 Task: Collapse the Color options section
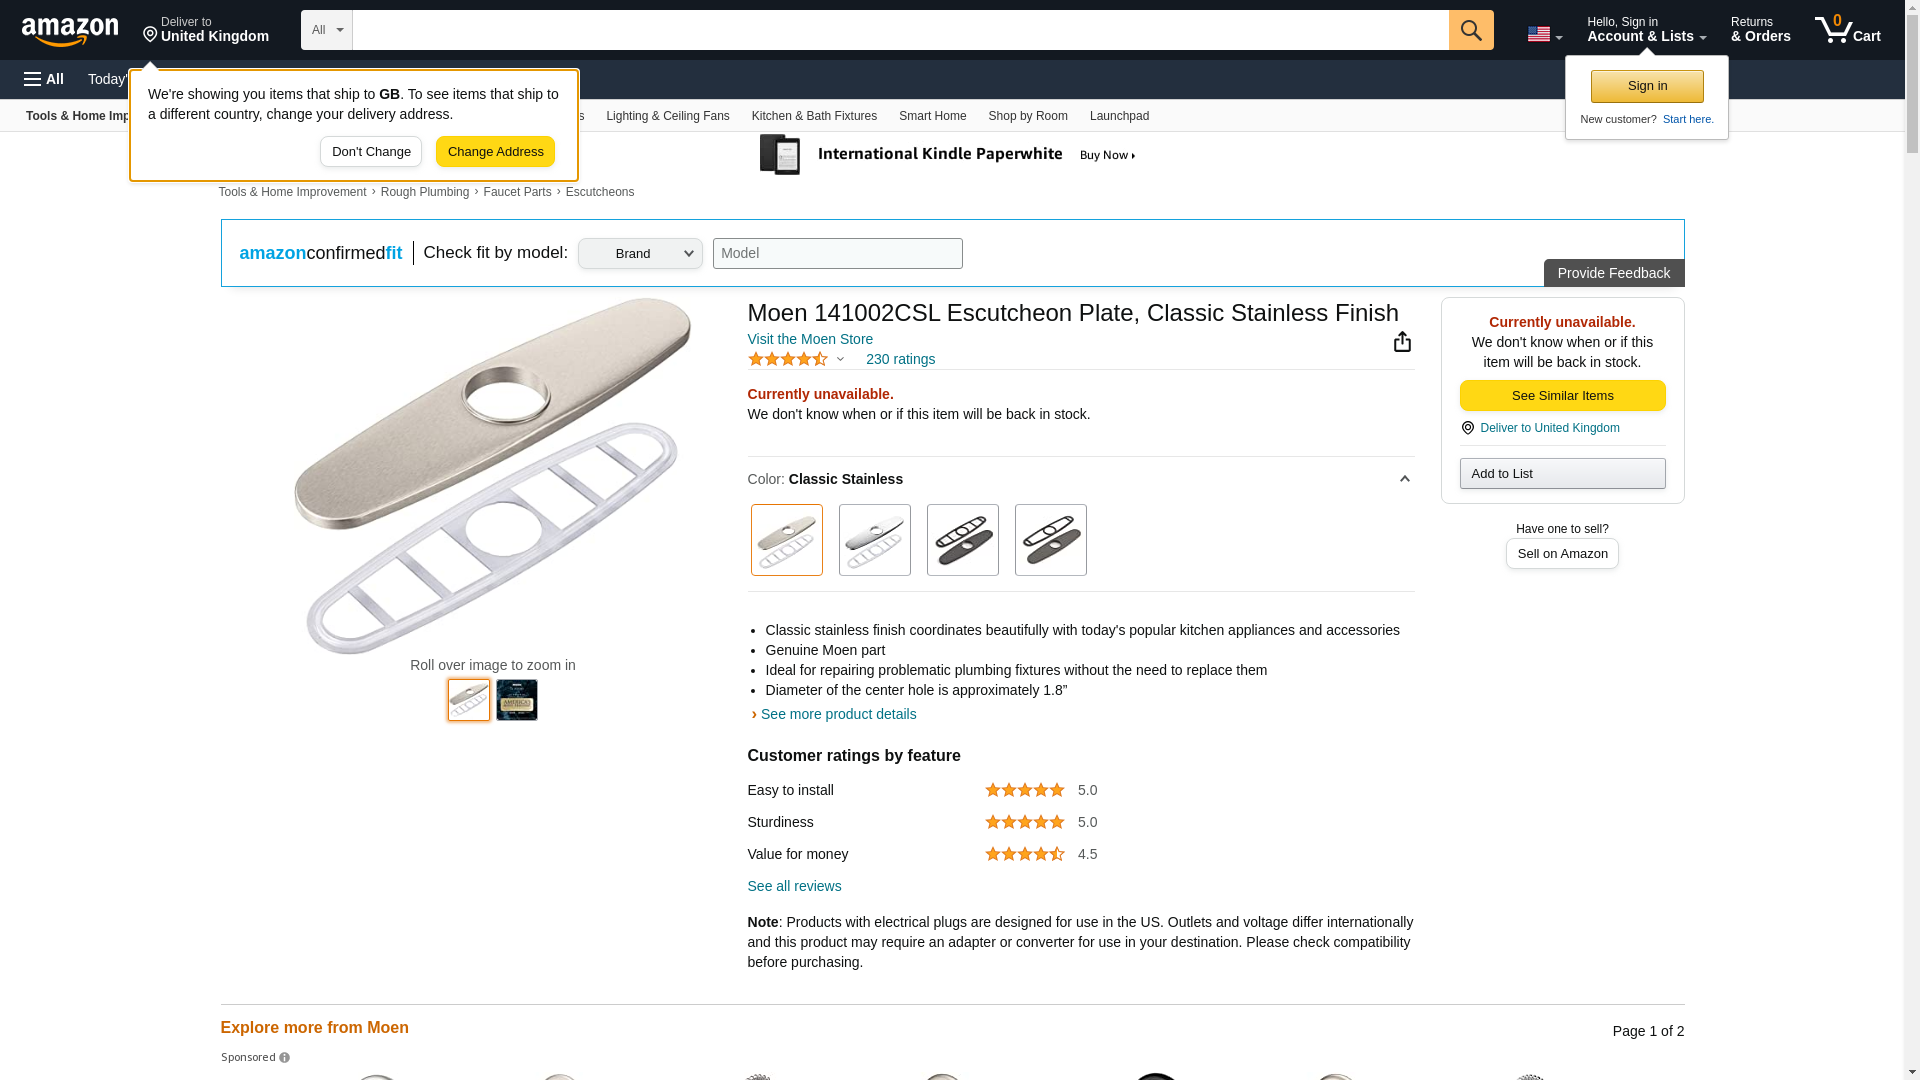coord(1404,479)
